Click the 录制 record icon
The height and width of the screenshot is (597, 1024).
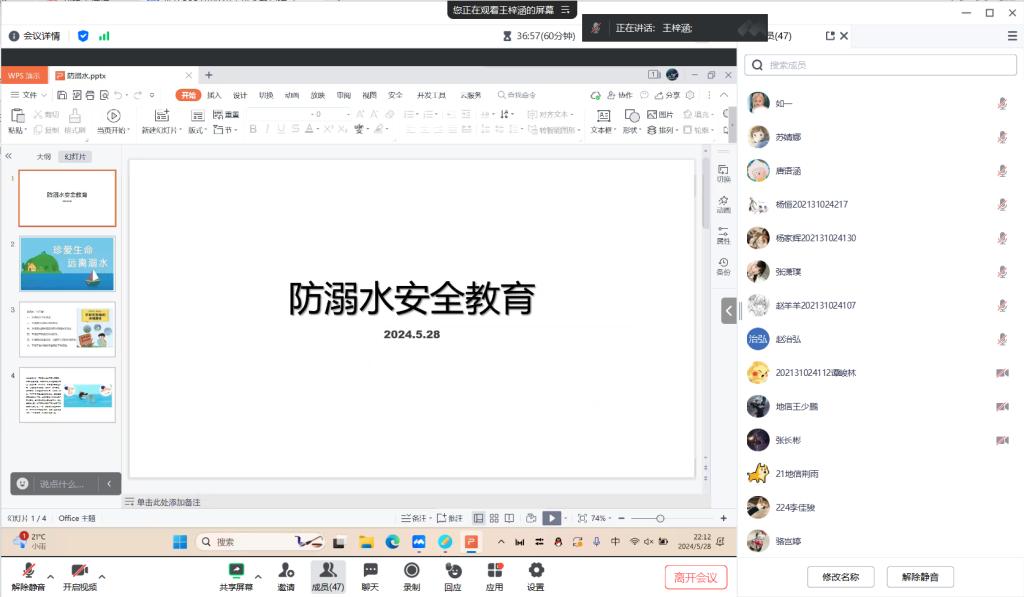pyautogui.click(x=411, y=575)
